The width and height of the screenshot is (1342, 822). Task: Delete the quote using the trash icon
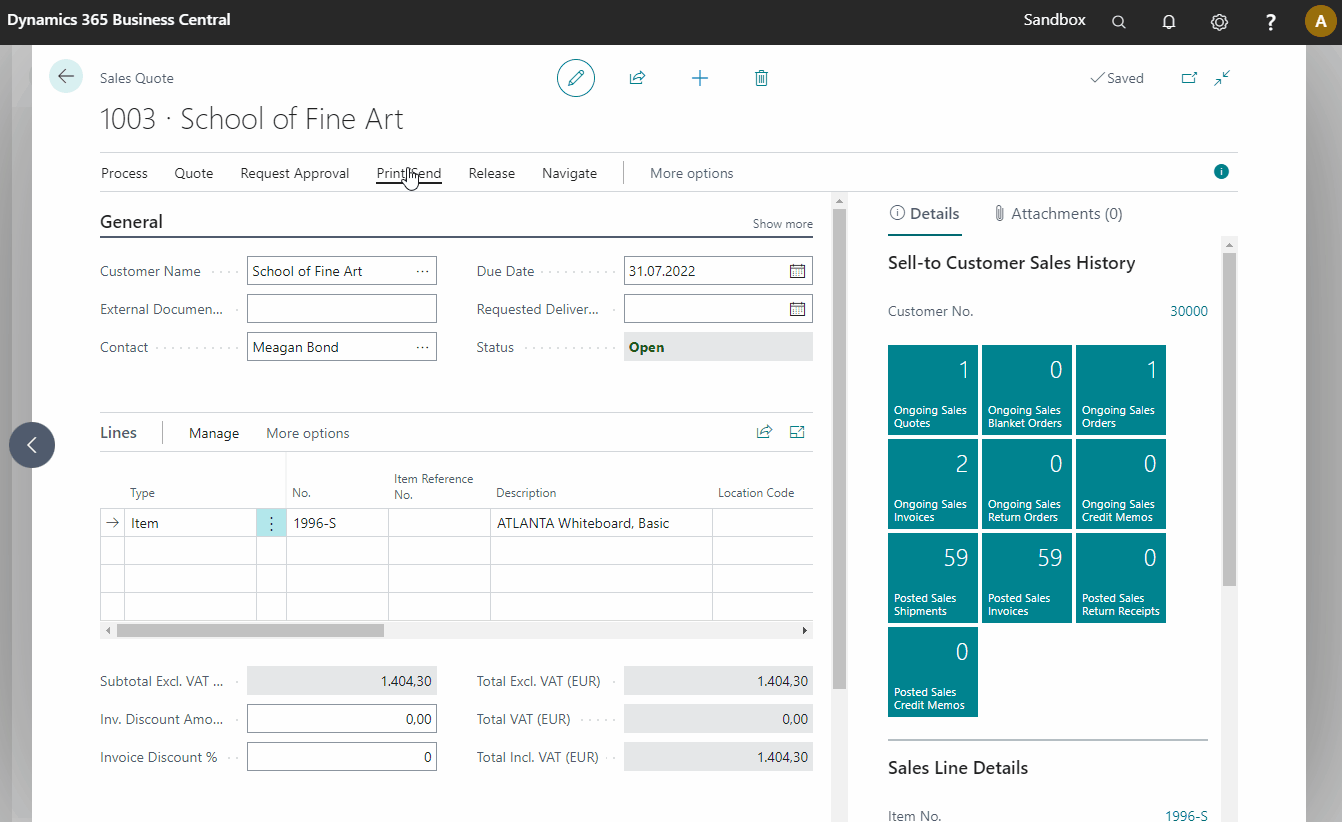coord(761,78)
